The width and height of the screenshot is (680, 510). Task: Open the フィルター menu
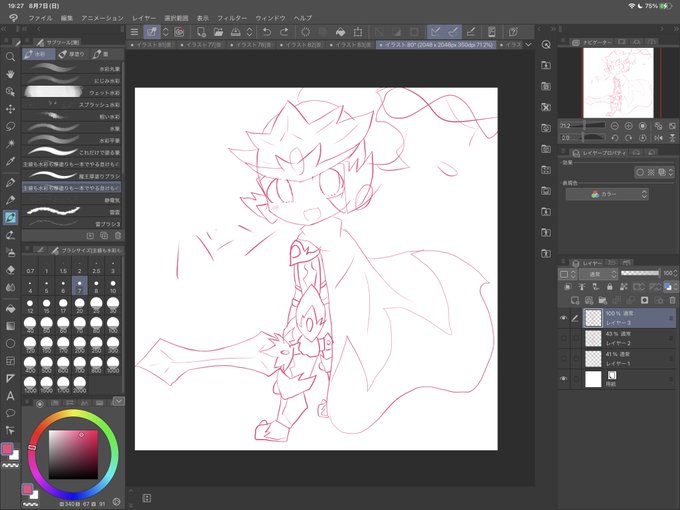click(232, 18)
